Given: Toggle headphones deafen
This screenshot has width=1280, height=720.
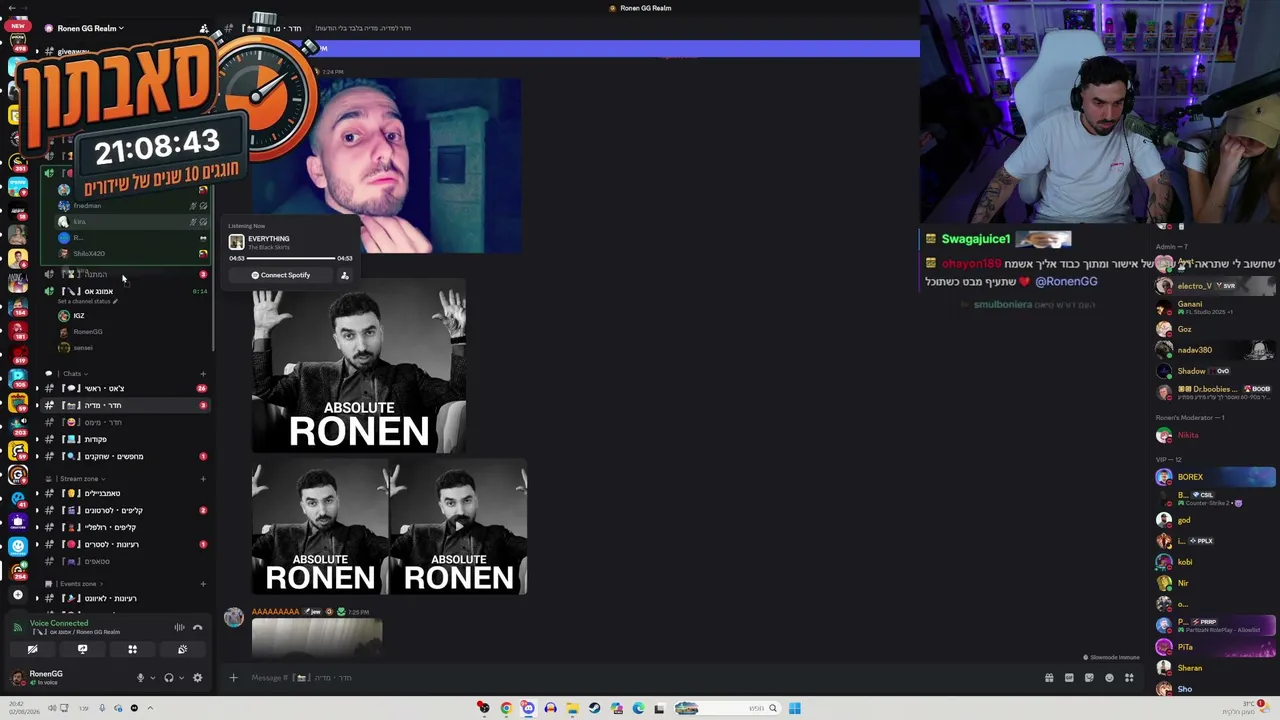Looking at the screenshot, I should (169, 678).
